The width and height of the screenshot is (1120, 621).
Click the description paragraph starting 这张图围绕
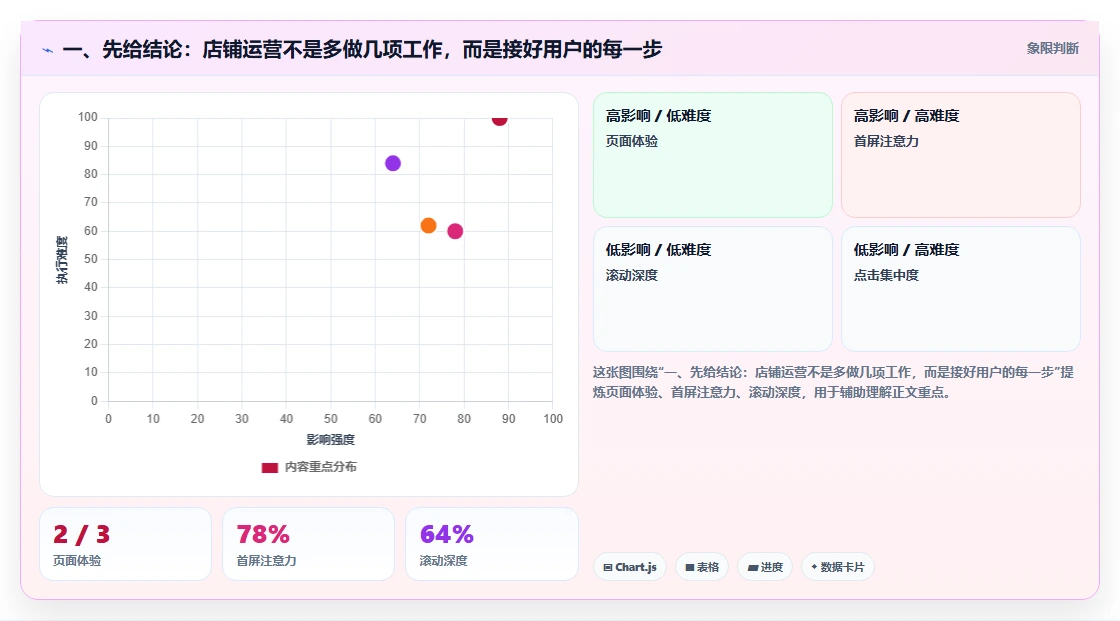[833, 382]
